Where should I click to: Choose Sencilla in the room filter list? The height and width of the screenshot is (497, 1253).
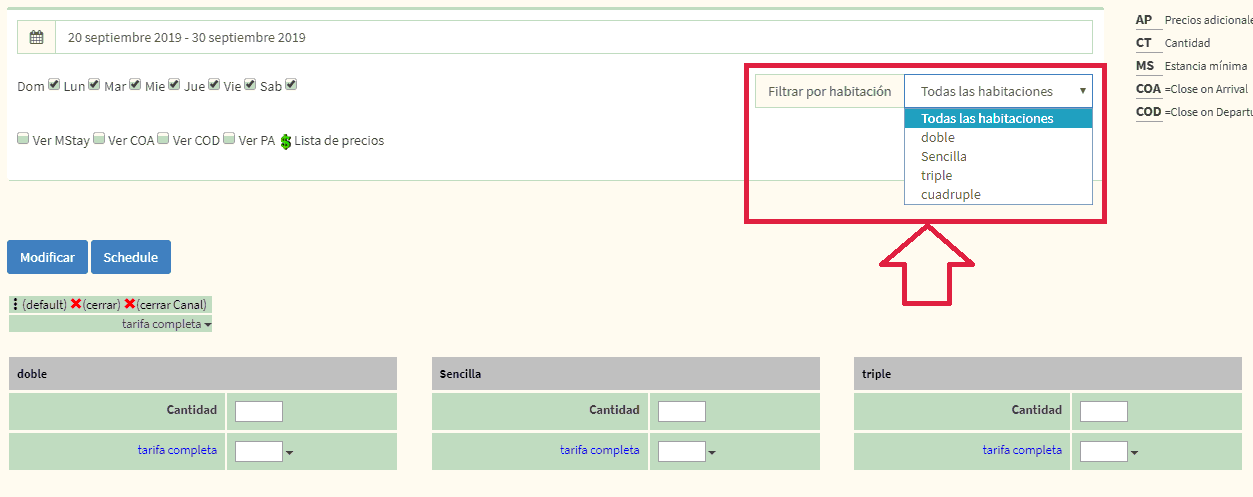[943, 156]
